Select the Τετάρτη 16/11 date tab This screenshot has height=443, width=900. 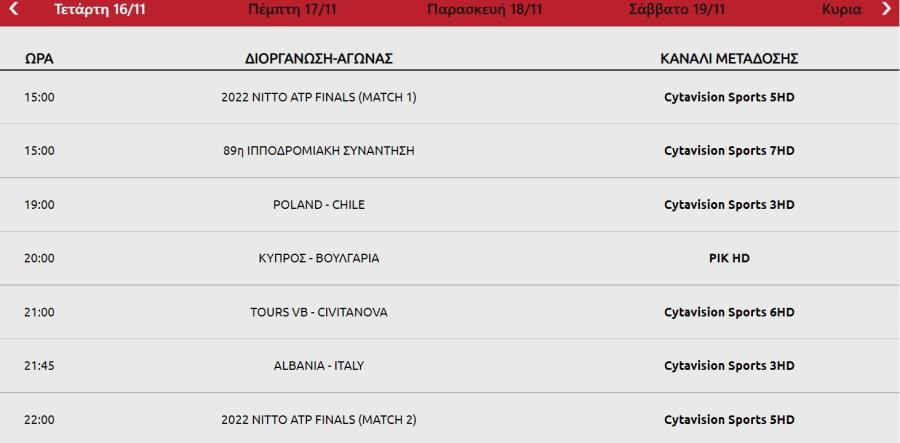[x=100, y=10]
